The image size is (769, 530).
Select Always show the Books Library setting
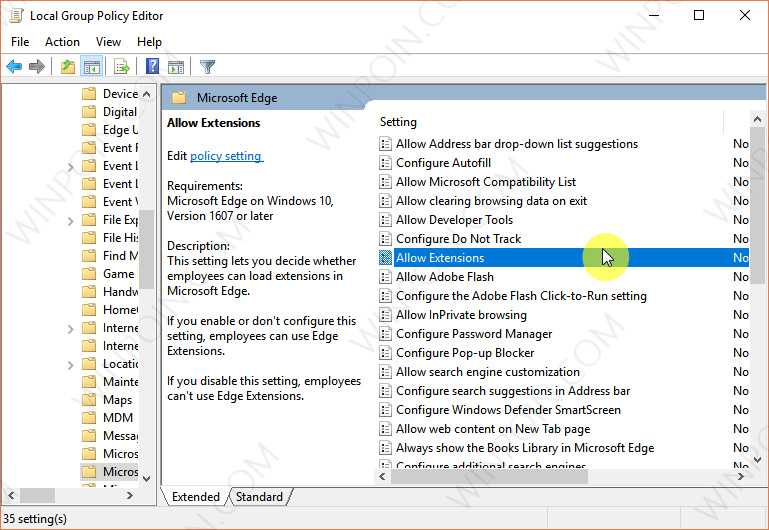564,448
